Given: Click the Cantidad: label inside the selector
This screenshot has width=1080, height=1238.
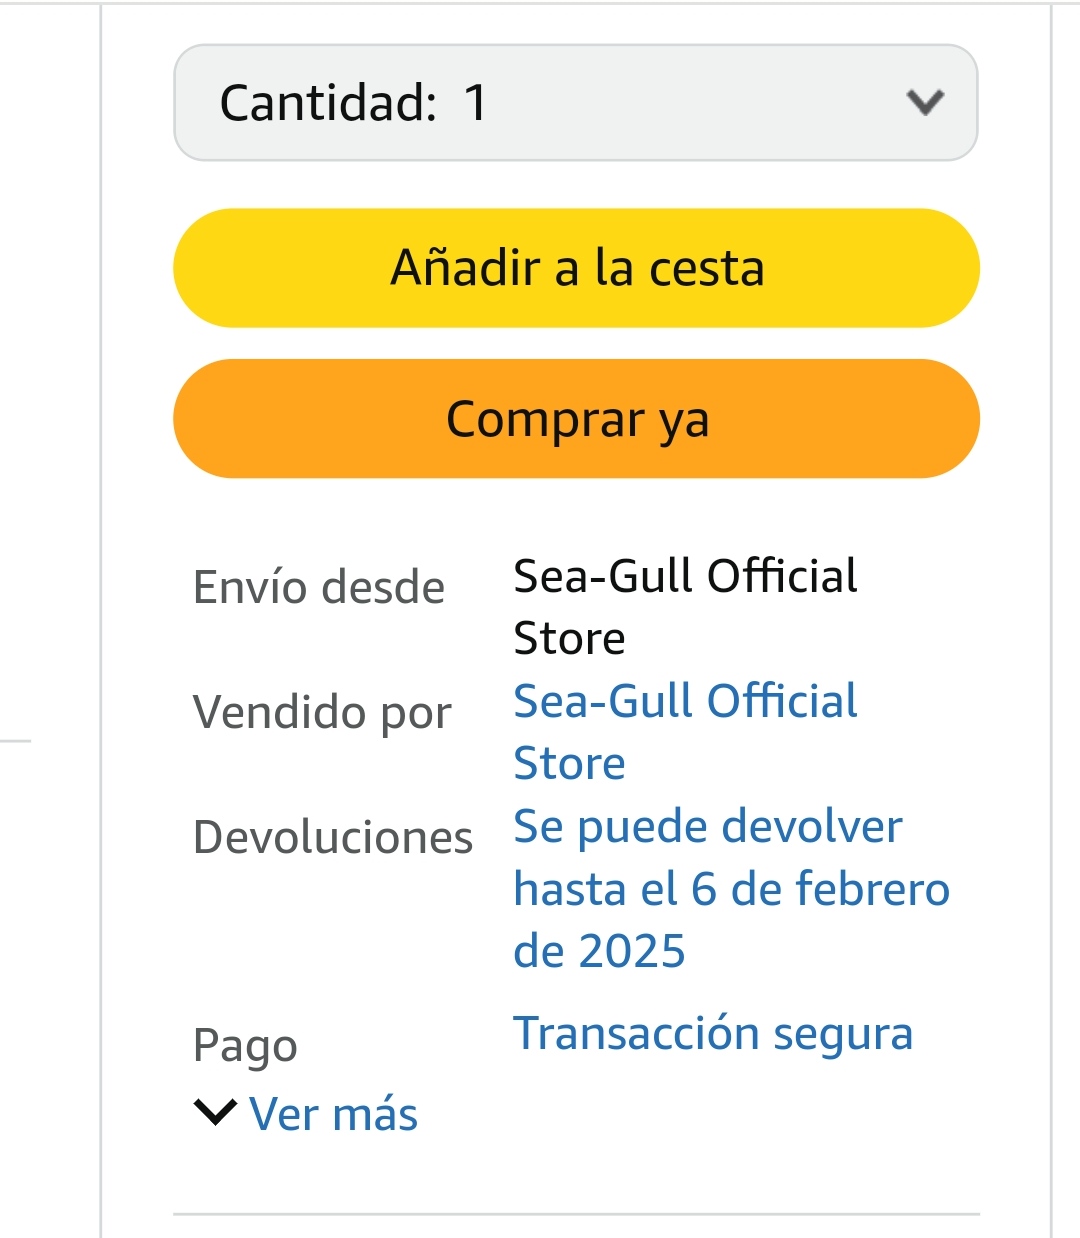Looking at the screenshot, I should (x=328, y=103).
